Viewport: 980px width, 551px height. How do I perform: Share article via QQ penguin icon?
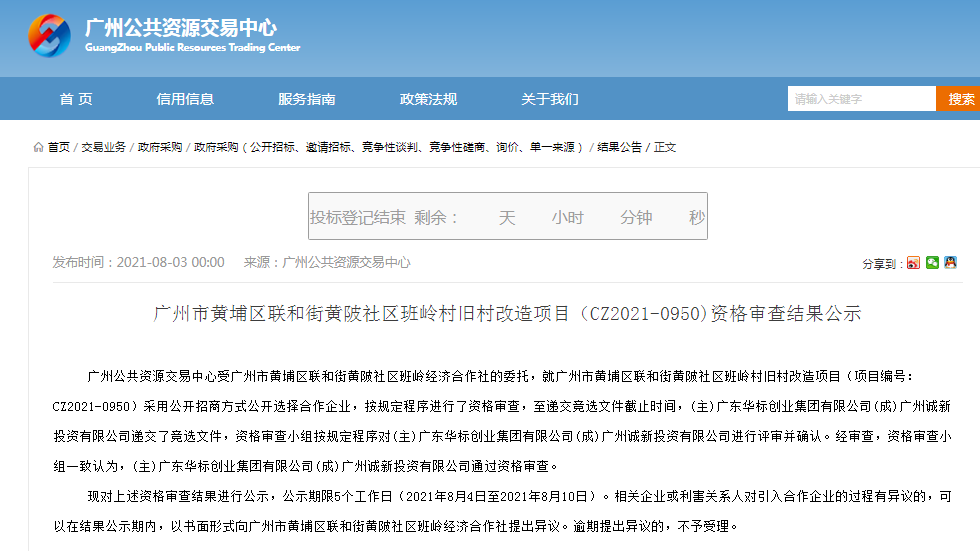tap(950, 263)
